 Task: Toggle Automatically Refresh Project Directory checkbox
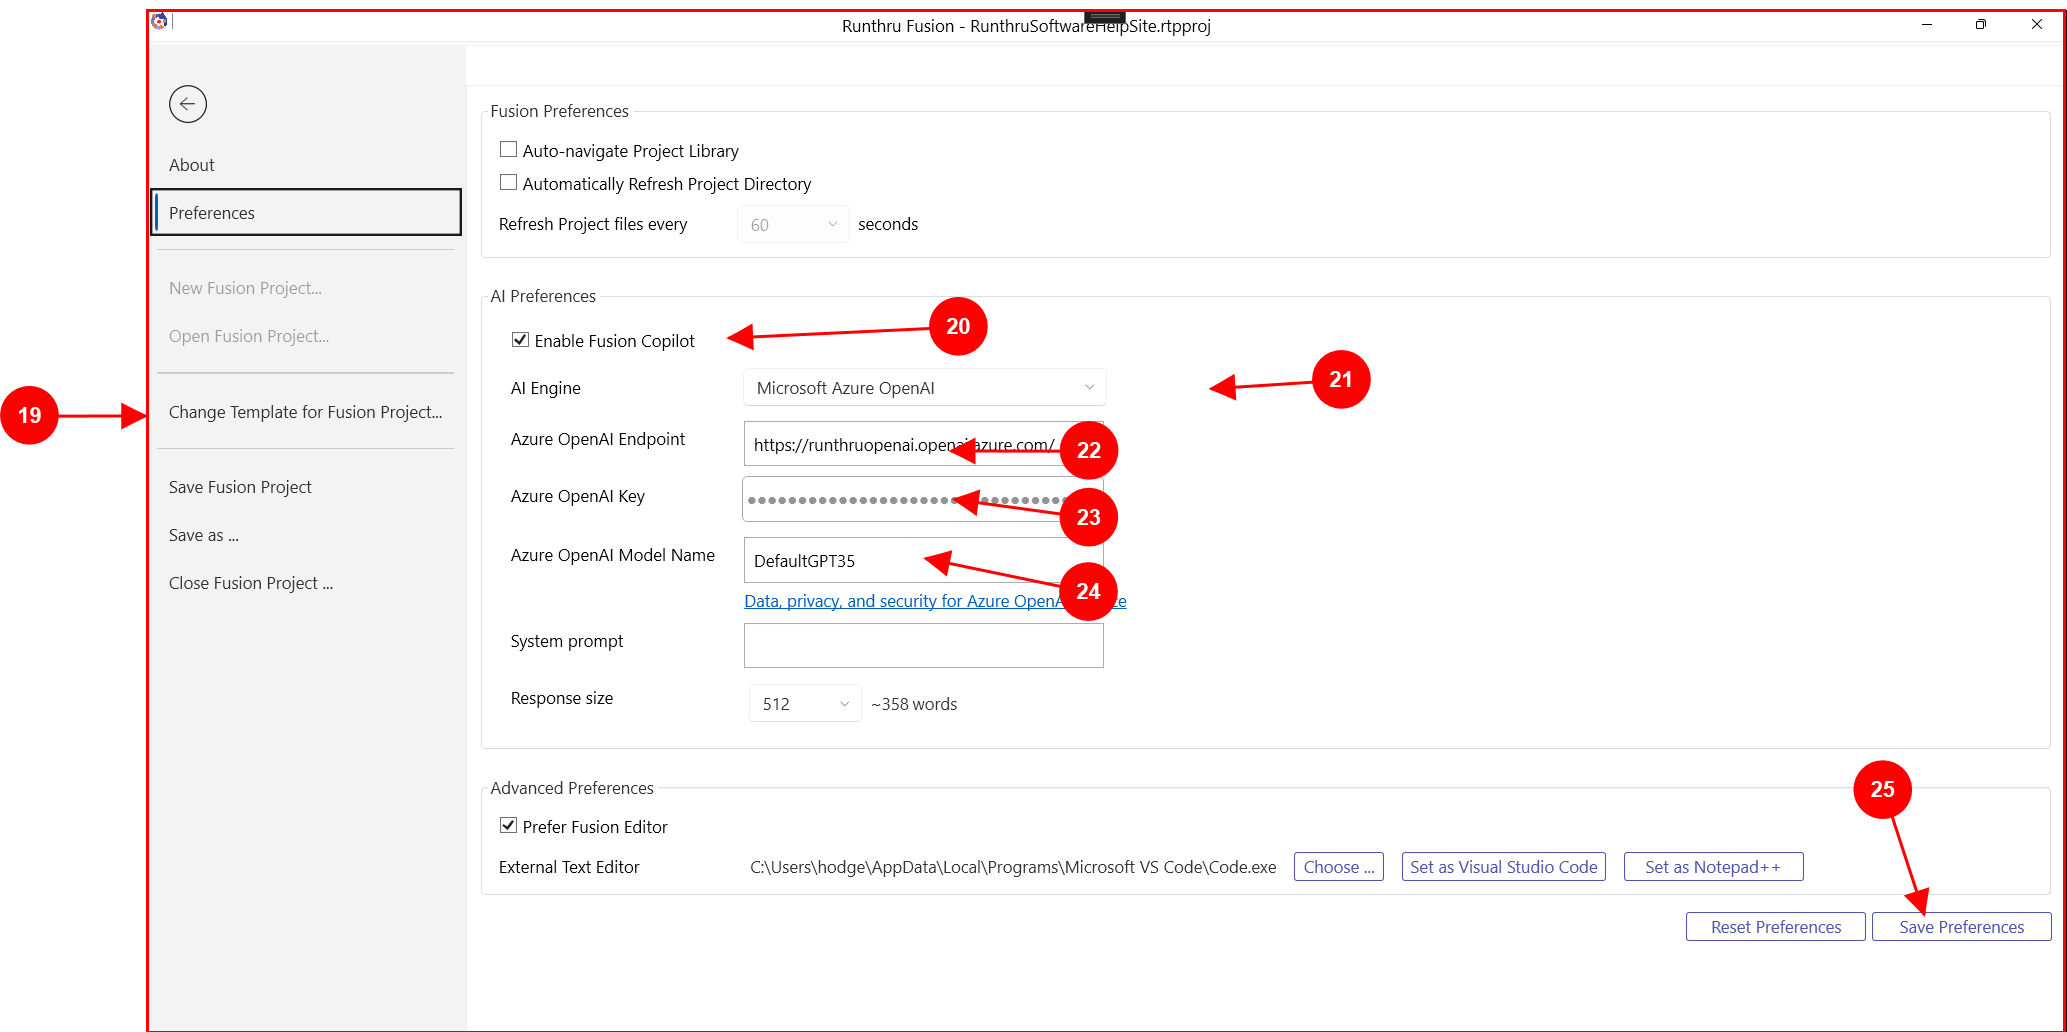pos(509,183)
